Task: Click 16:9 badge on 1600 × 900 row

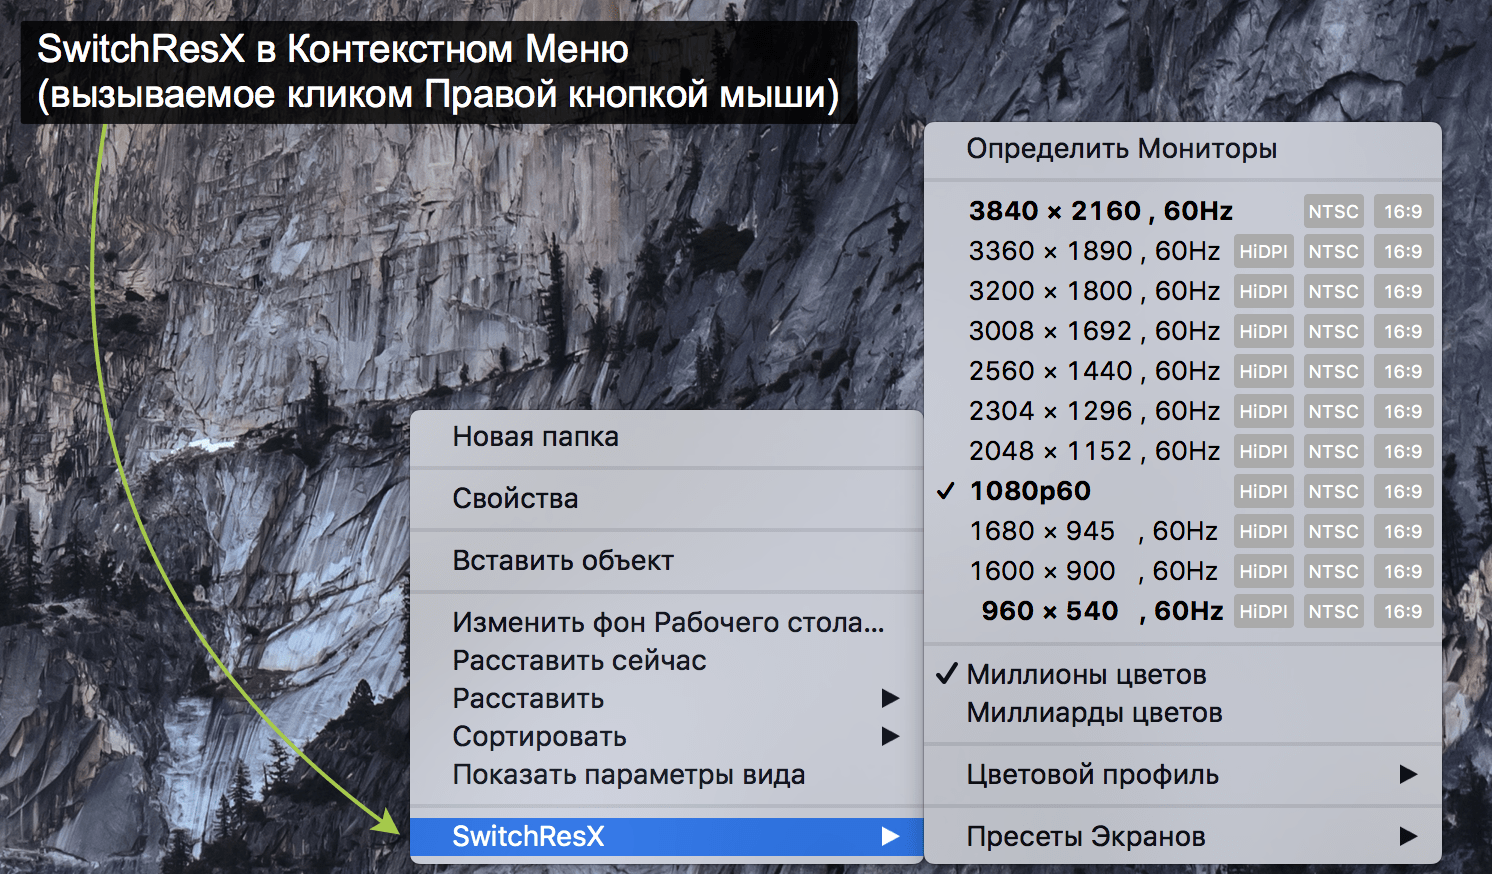Action: [1403, 571]
